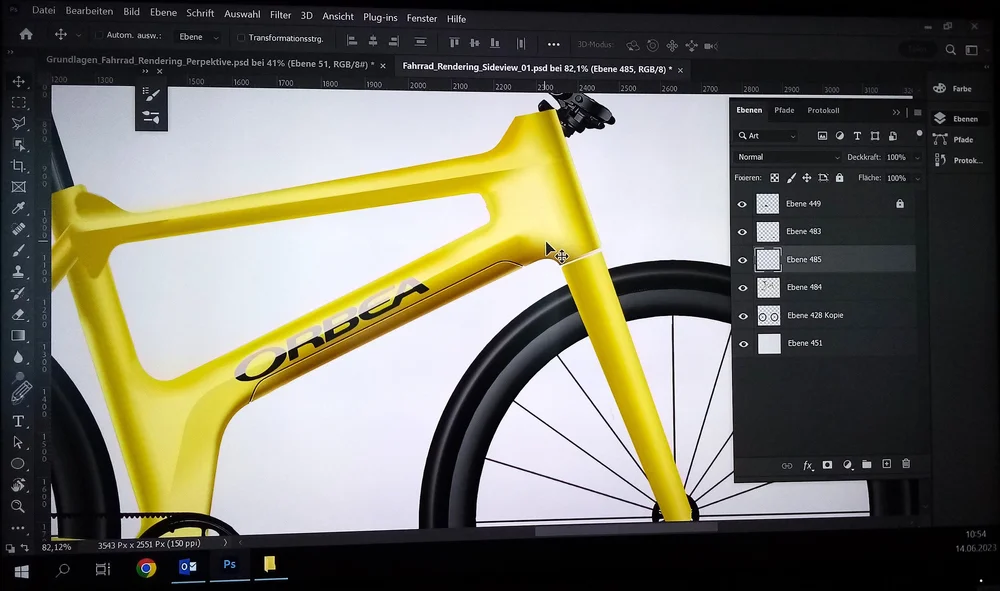Select the Ellipse shape tool
The width and height of the screenshot is (1000, 591).
point(18,463)
